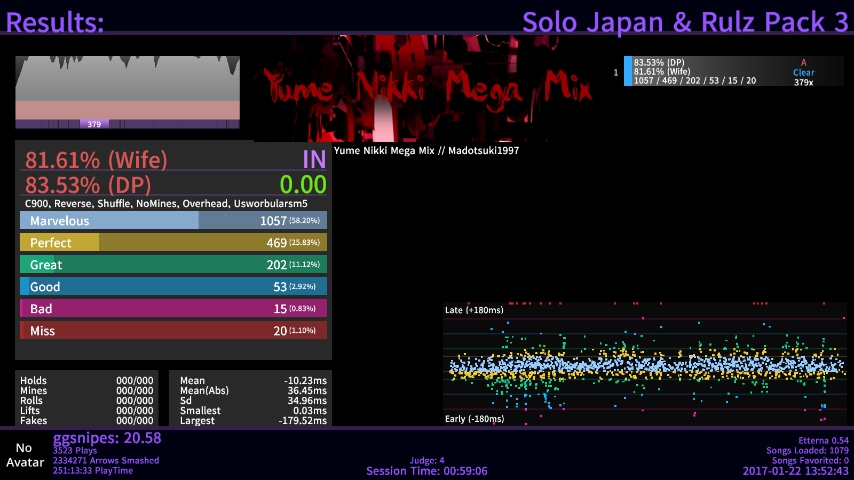Click the Perfect judgment bar
This screenshot has height=480, width=854.
coord(173,243)
